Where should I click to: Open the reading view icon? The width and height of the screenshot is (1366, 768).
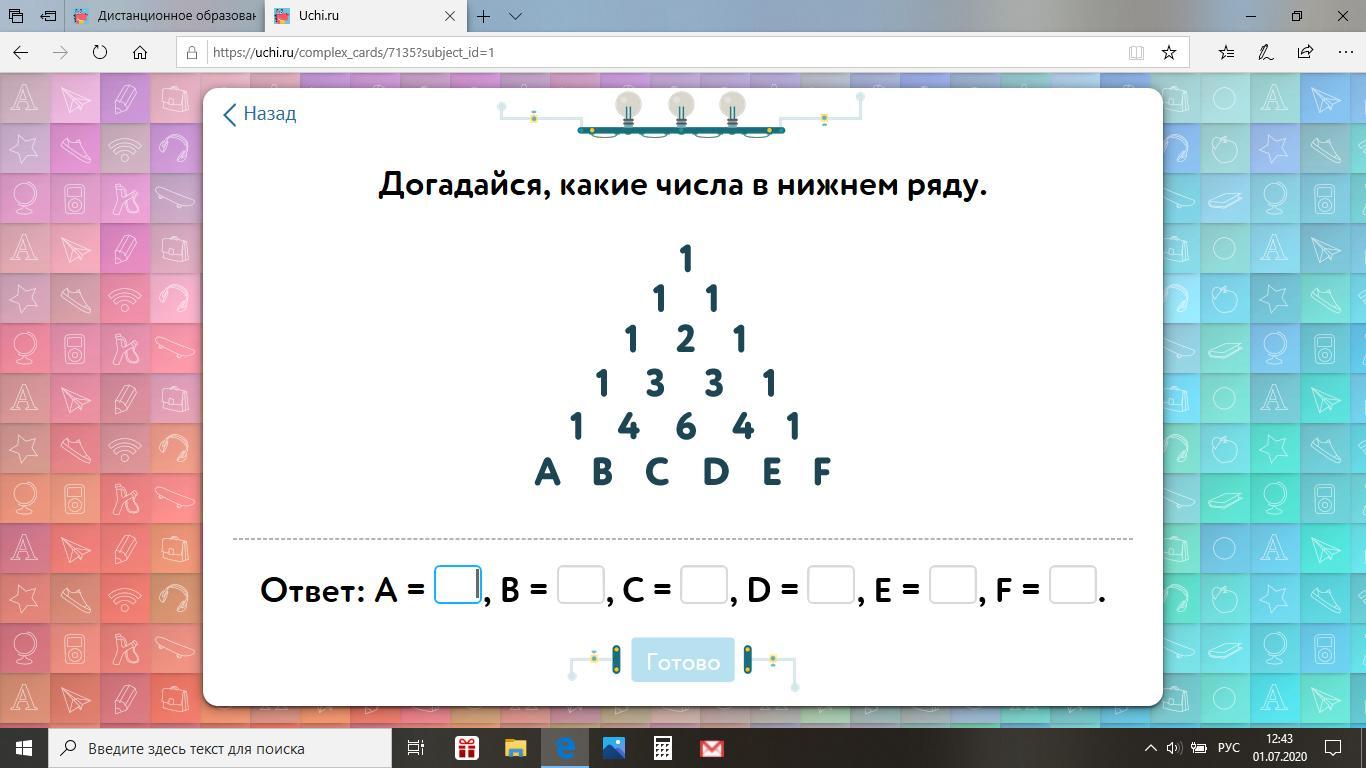[1136, 52]
